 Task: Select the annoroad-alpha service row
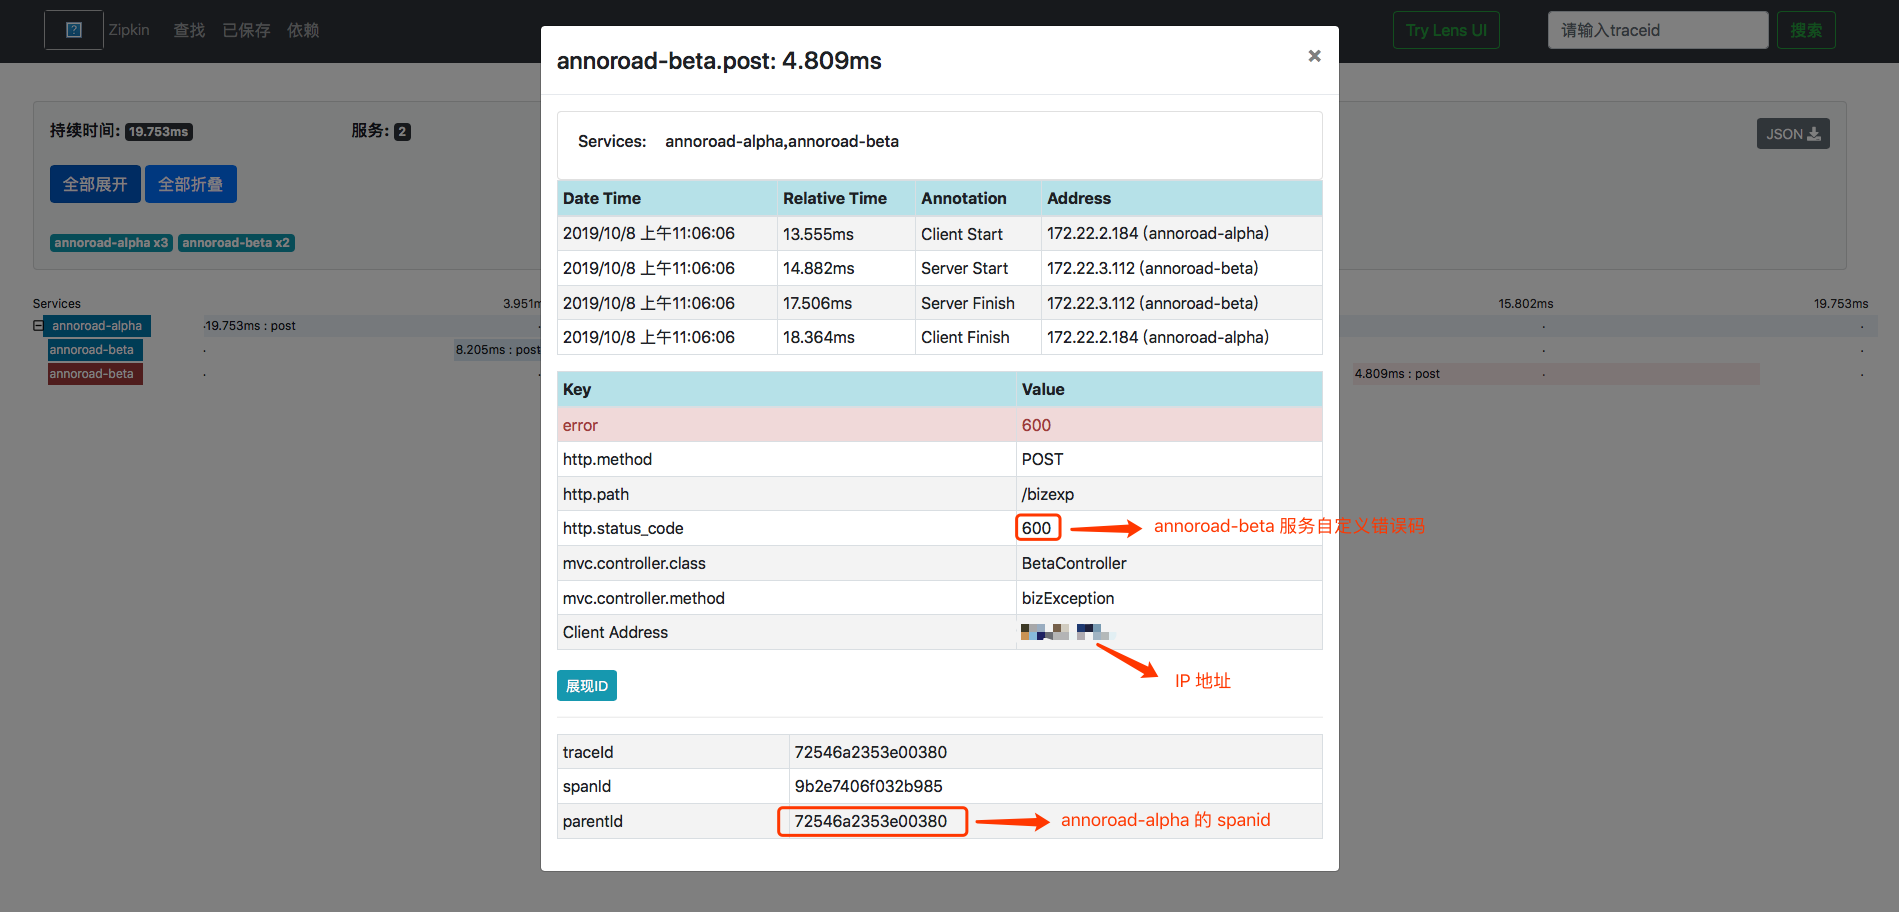[x=97, y=326]
